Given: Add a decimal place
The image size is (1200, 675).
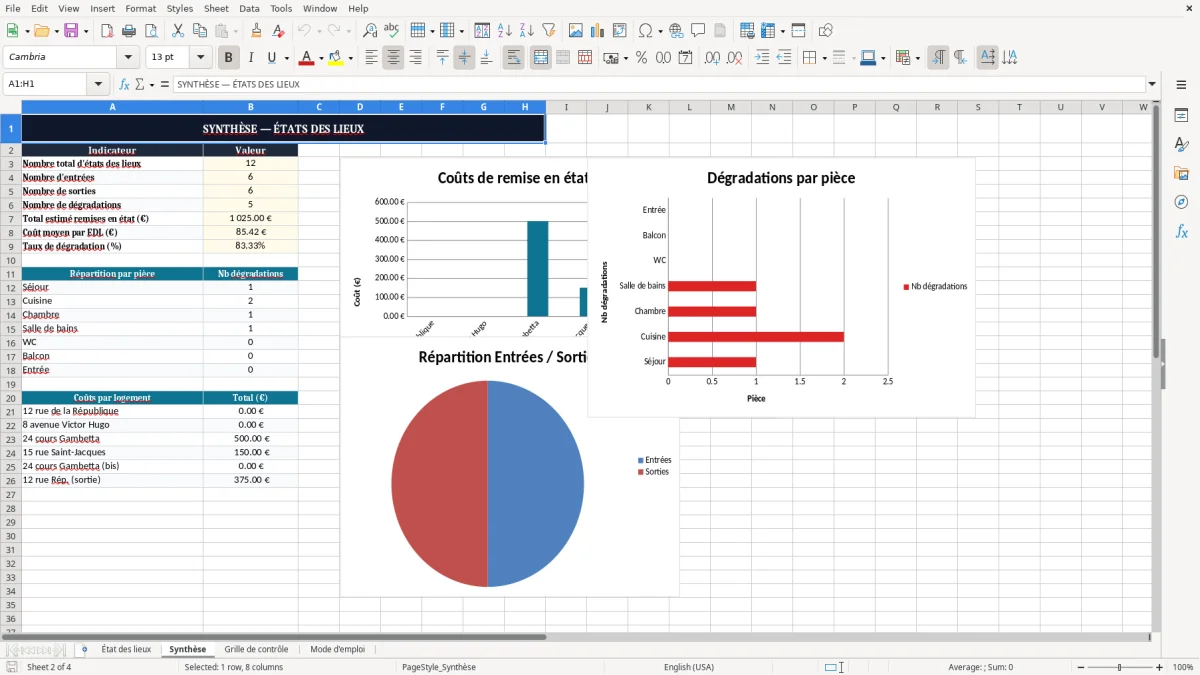Looking at the screenshot, I should 712,58.
